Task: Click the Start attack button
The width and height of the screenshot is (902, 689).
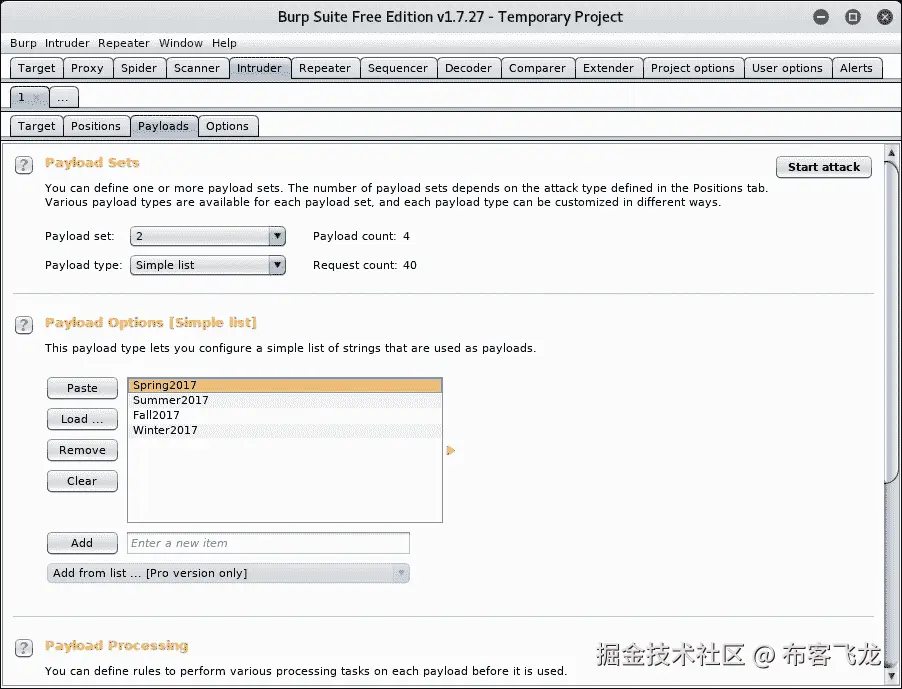Action: [824, 167]
